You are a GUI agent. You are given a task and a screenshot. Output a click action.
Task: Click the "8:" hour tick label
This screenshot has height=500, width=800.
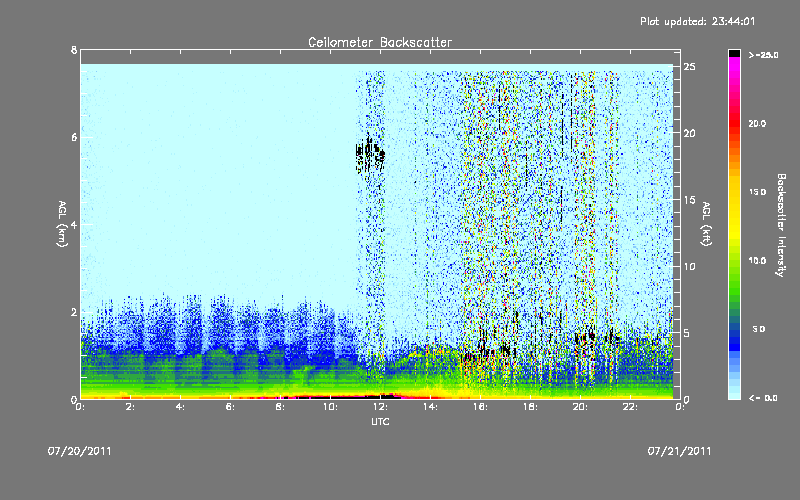(x=281, y=407)
